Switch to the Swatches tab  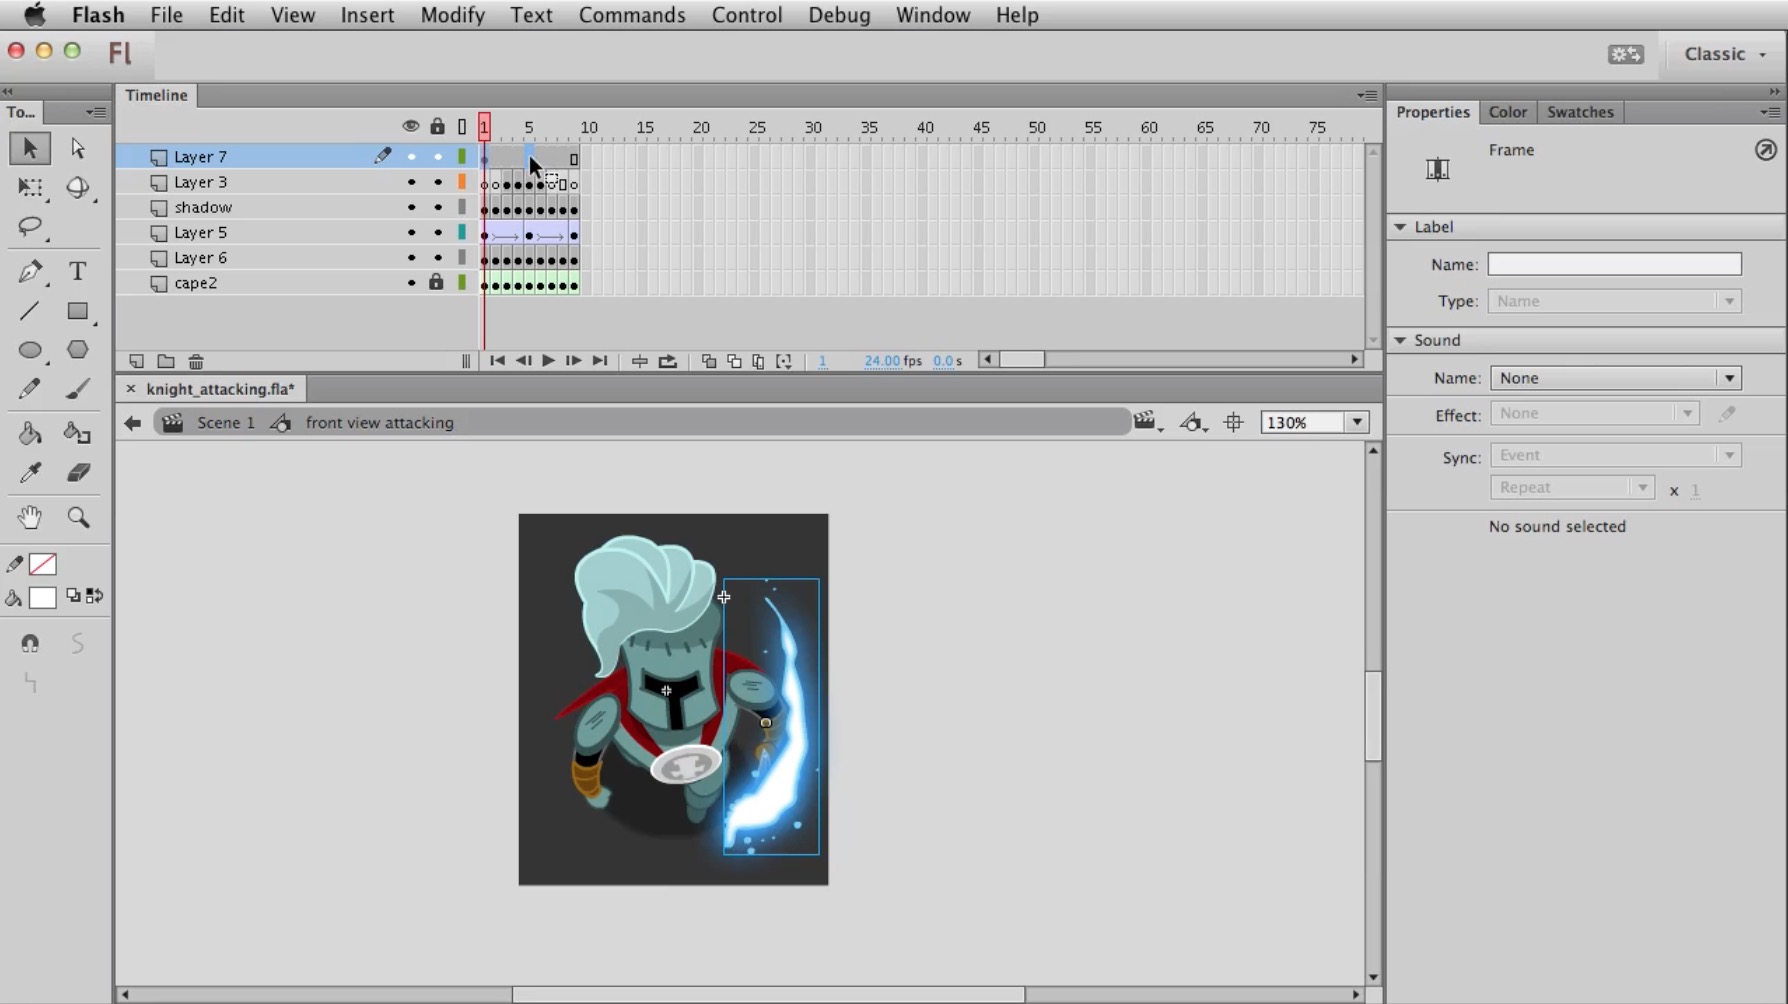coord(1579,112)
